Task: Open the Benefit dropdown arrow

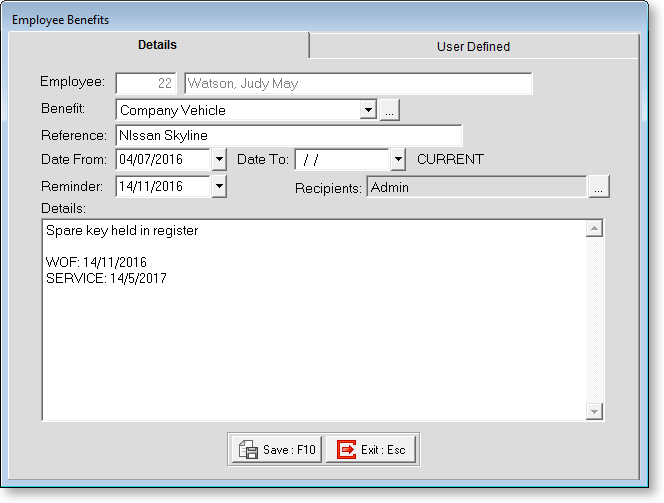Action: tap(368, 110)
